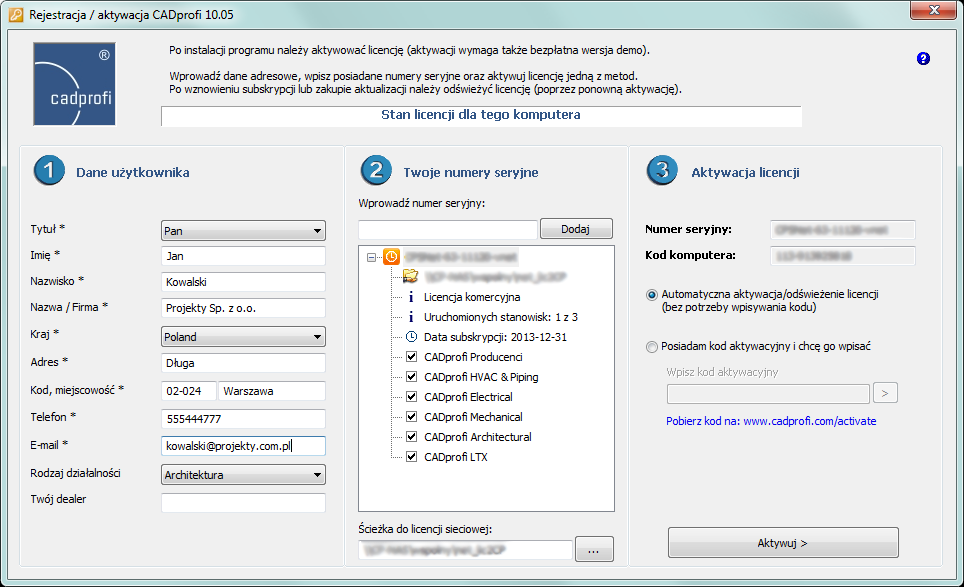Select automatic activation radio button
The width and height of the screenshot is (964, 587).
pos(652,295)
